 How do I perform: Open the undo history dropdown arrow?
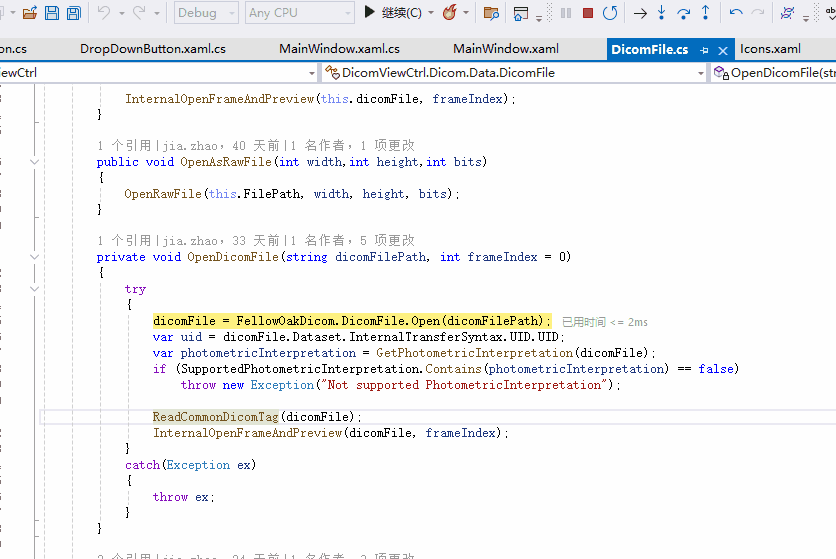[122, 13]
